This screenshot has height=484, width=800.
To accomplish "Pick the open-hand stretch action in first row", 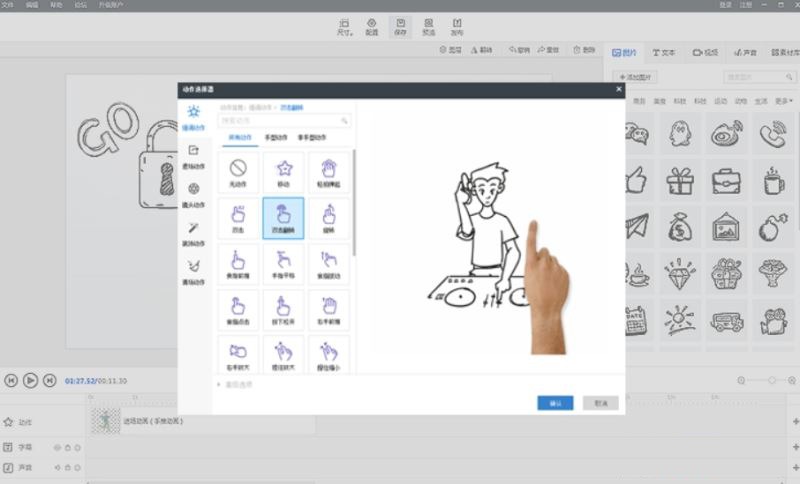I will coord(329,172).
